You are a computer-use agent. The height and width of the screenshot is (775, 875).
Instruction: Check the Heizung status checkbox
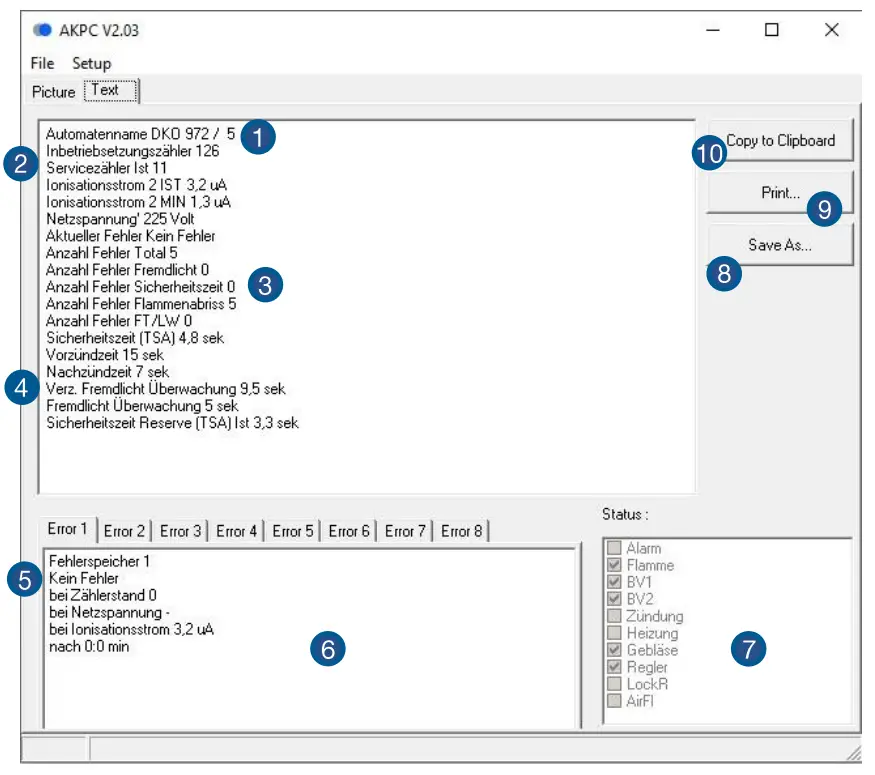(x=614, y=632)
